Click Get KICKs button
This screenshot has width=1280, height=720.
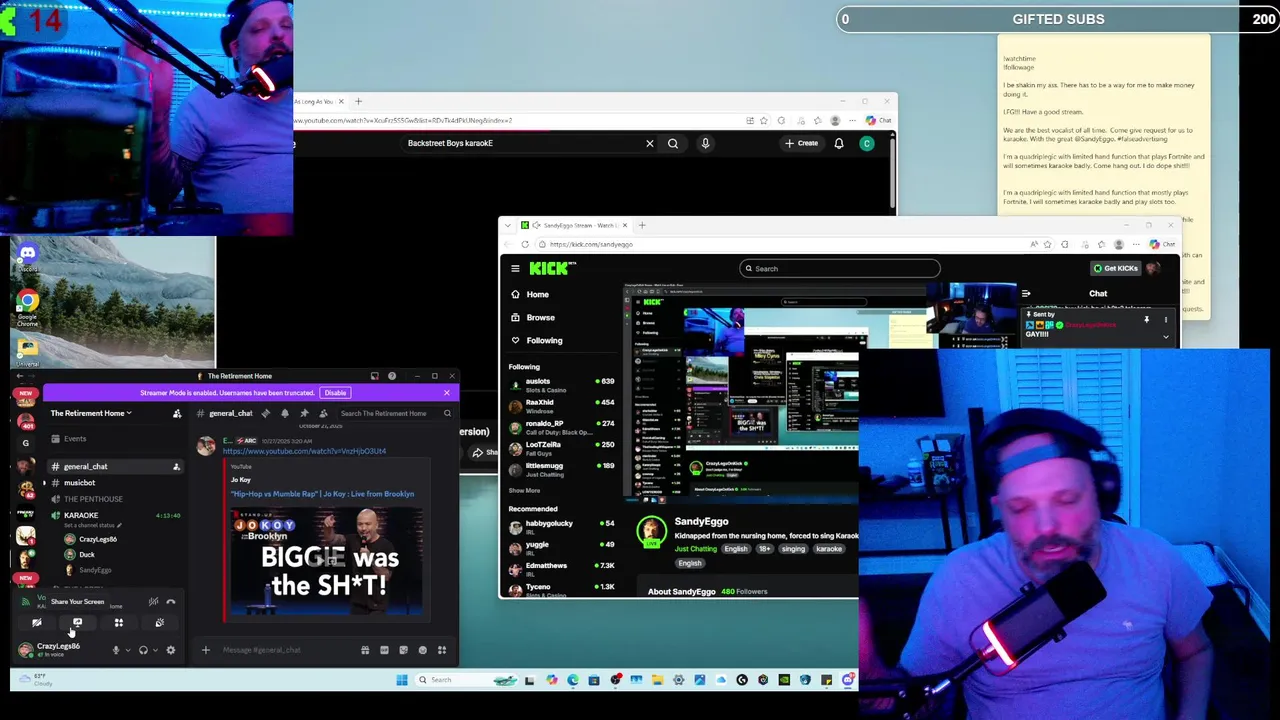click(x=1116, y=268)
